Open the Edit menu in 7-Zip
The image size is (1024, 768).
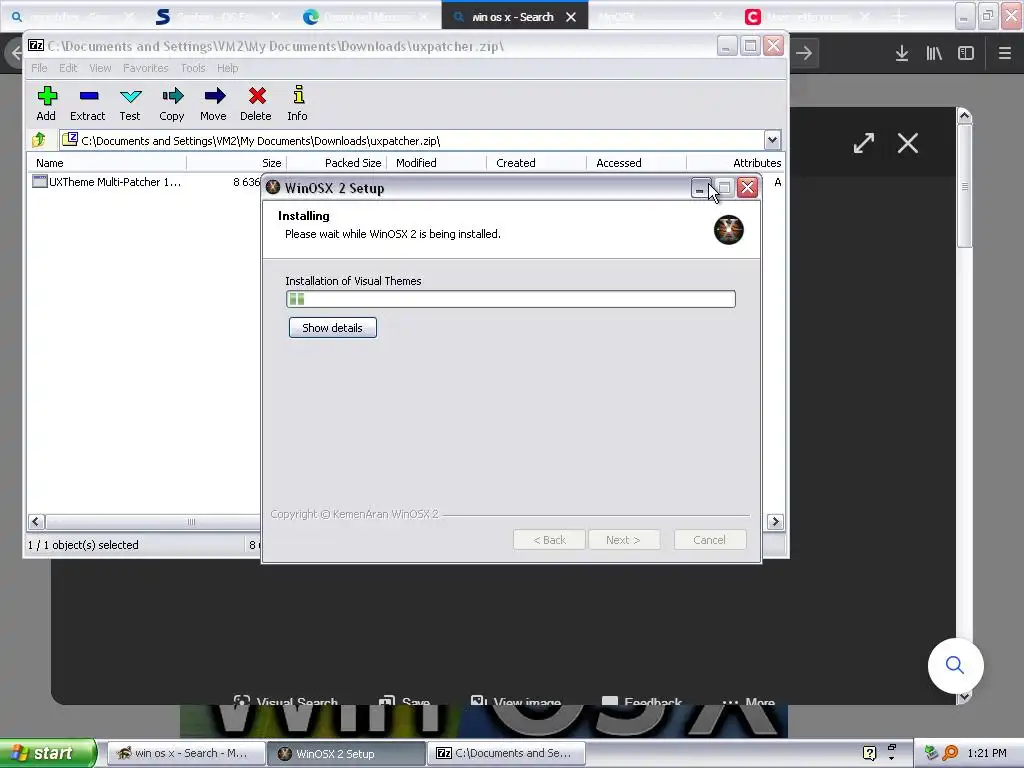[68, 68]
